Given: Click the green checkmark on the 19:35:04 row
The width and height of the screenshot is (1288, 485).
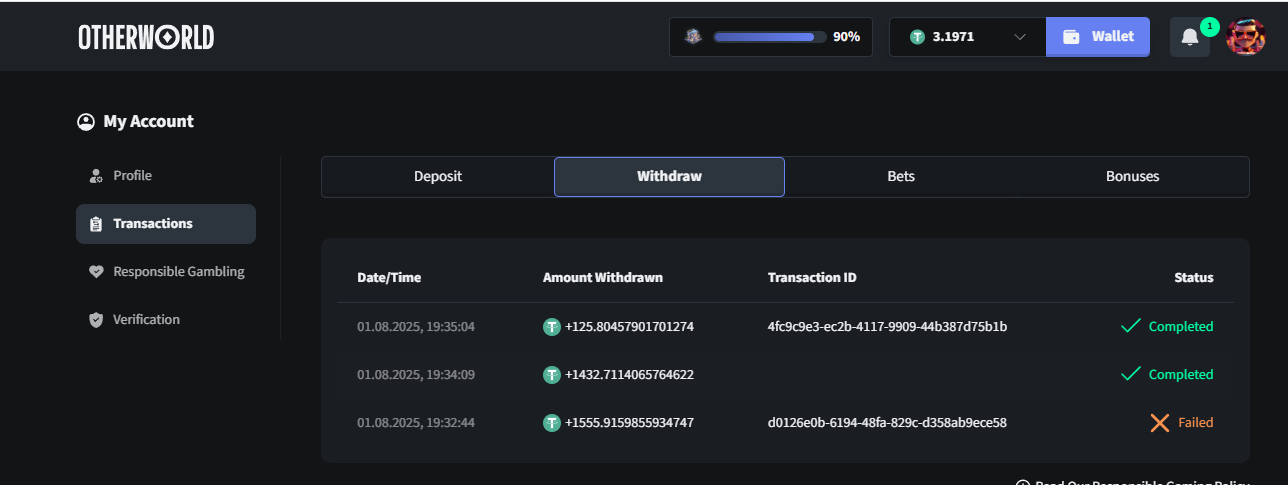Looking at the screenshot, I should [1131, 326].
